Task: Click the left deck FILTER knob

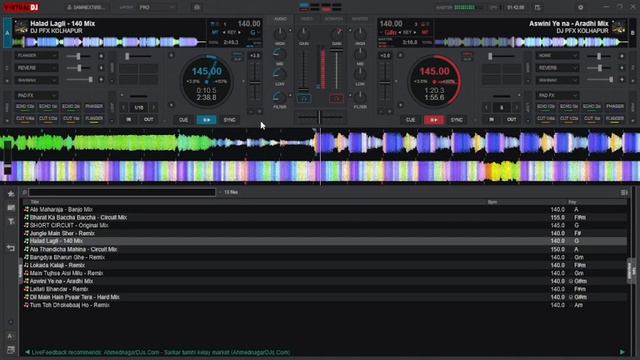Action: [280, 97]
